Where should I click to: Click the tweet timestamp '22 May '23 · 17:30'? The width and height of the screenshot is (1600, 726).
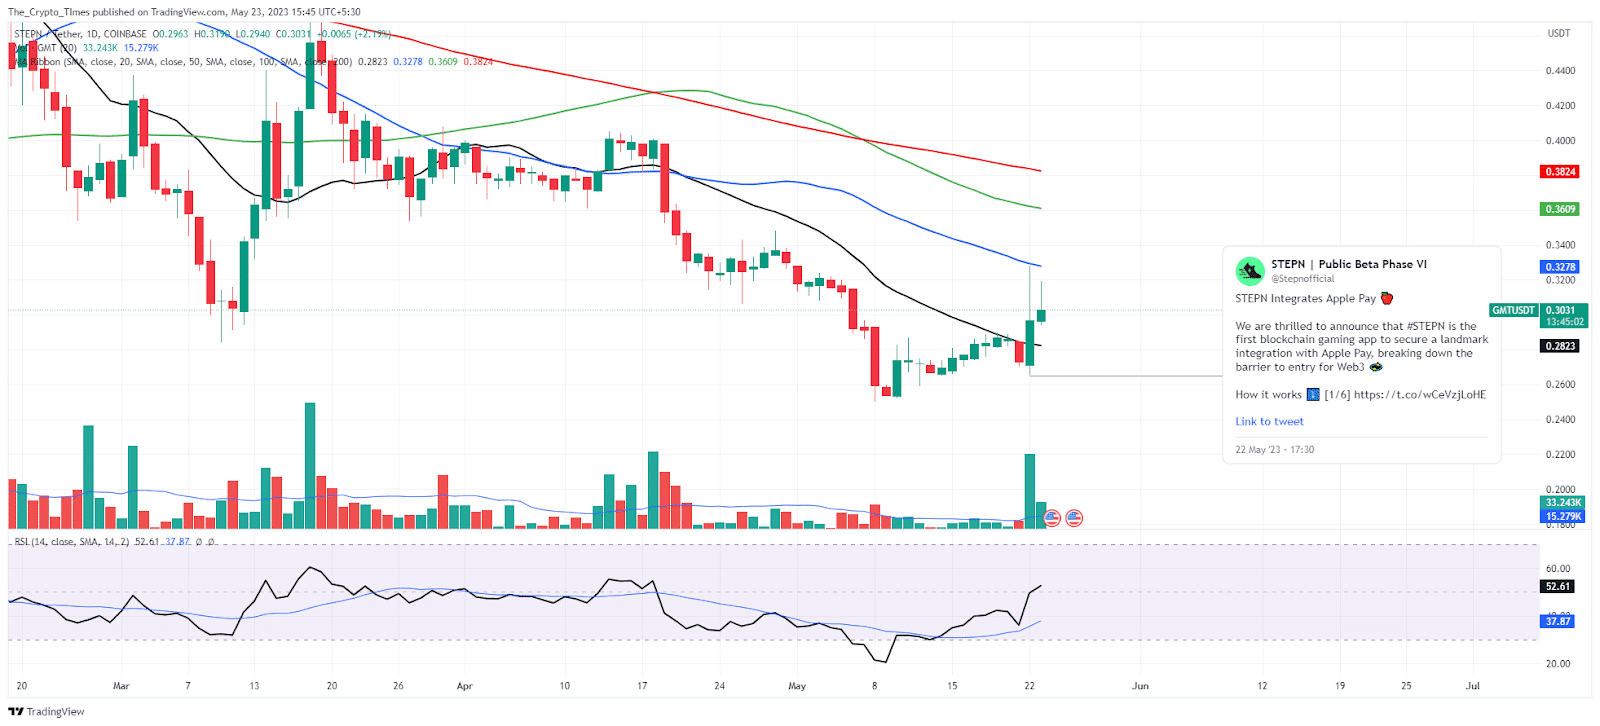[x=1274, y=450]
